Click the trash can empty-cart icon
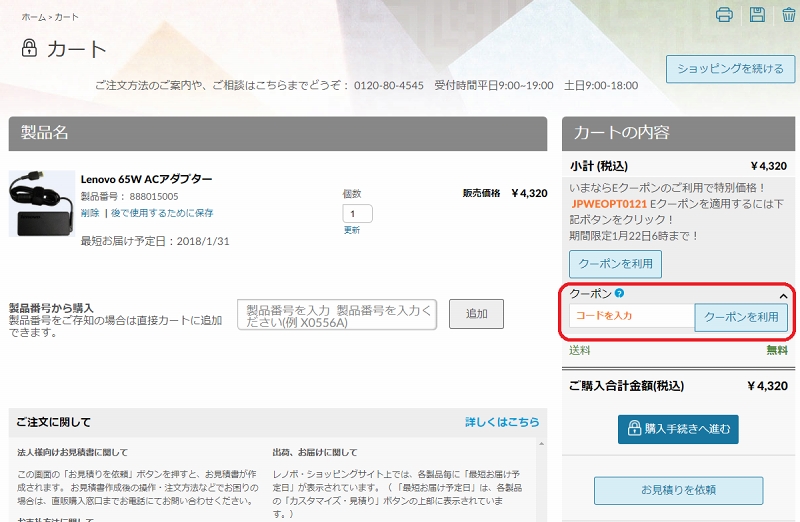Screen dimensions: 800x522 coord(789,14)
